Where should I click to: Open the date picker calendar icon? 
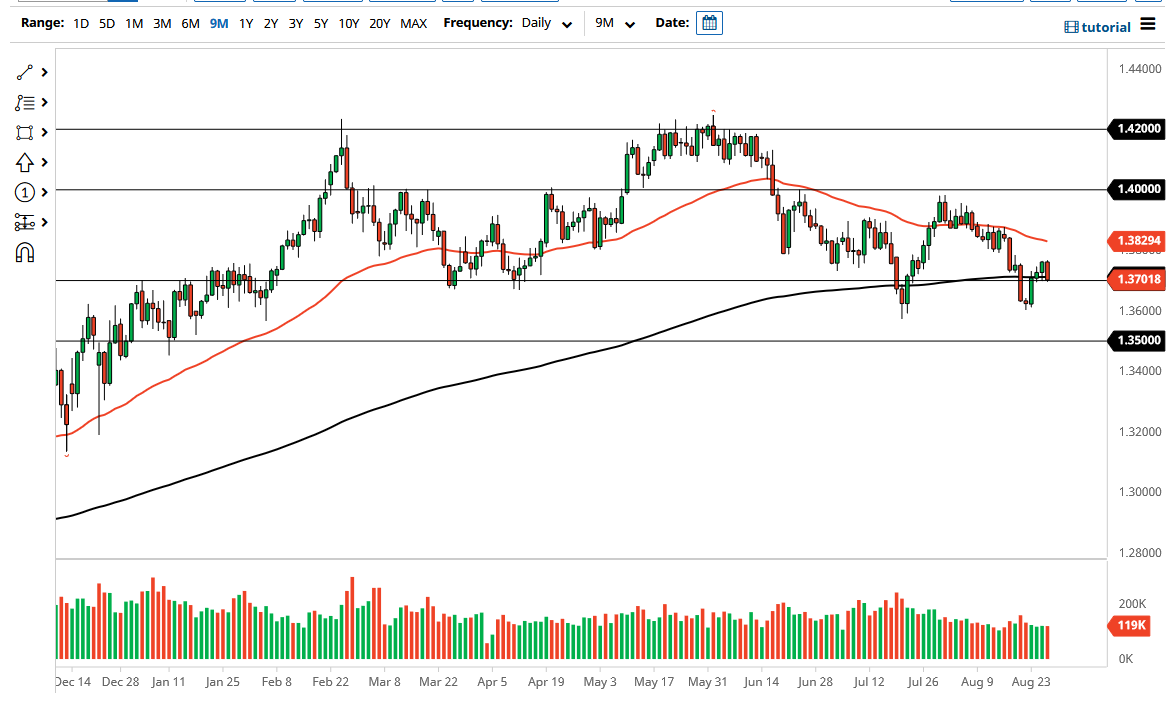[709, 22]
